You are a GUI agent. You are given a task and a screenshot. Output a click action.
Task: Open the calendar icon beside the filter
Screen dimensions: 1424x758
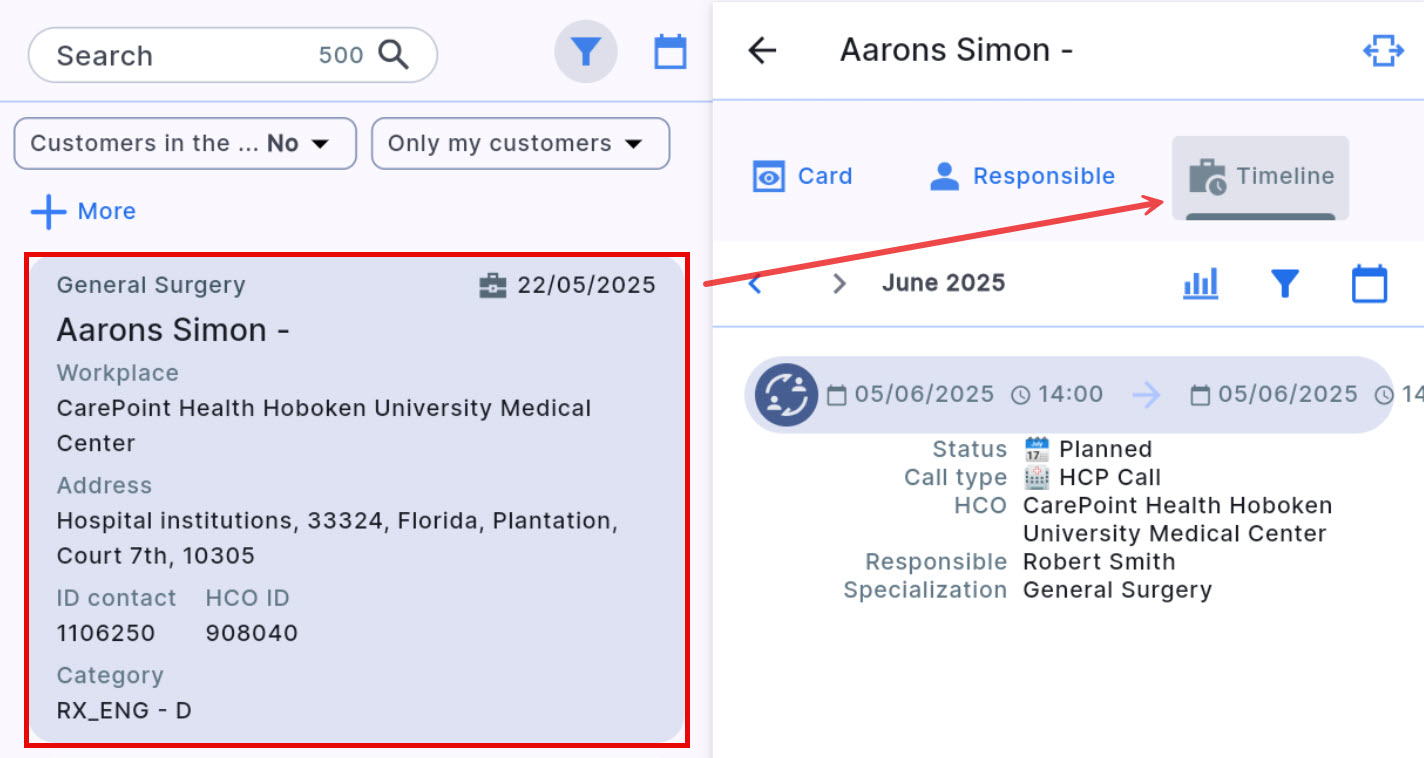670,52
